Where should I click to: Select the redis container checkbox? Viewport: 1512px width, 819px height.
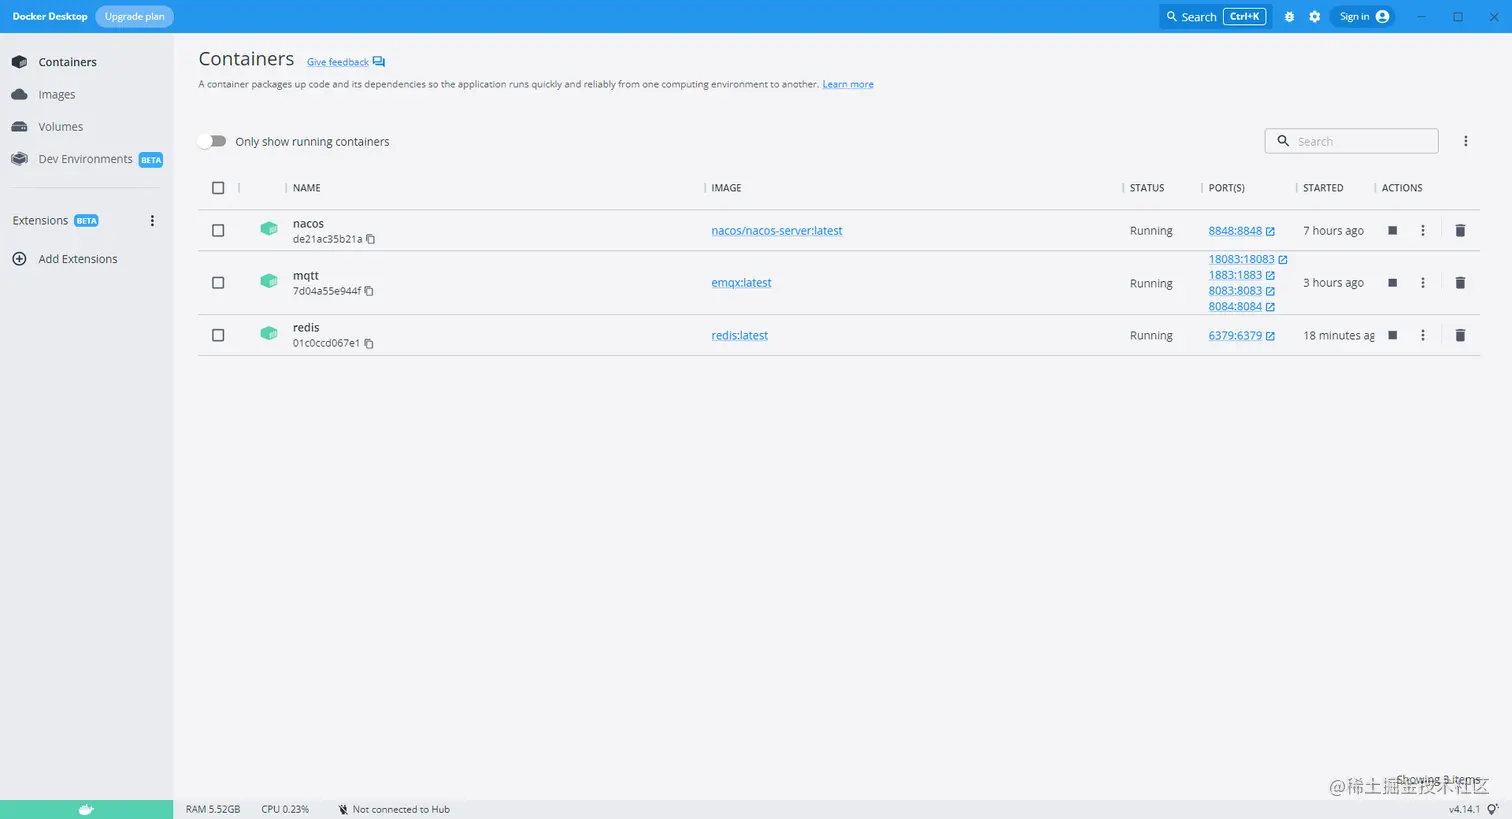pos(218,335)
